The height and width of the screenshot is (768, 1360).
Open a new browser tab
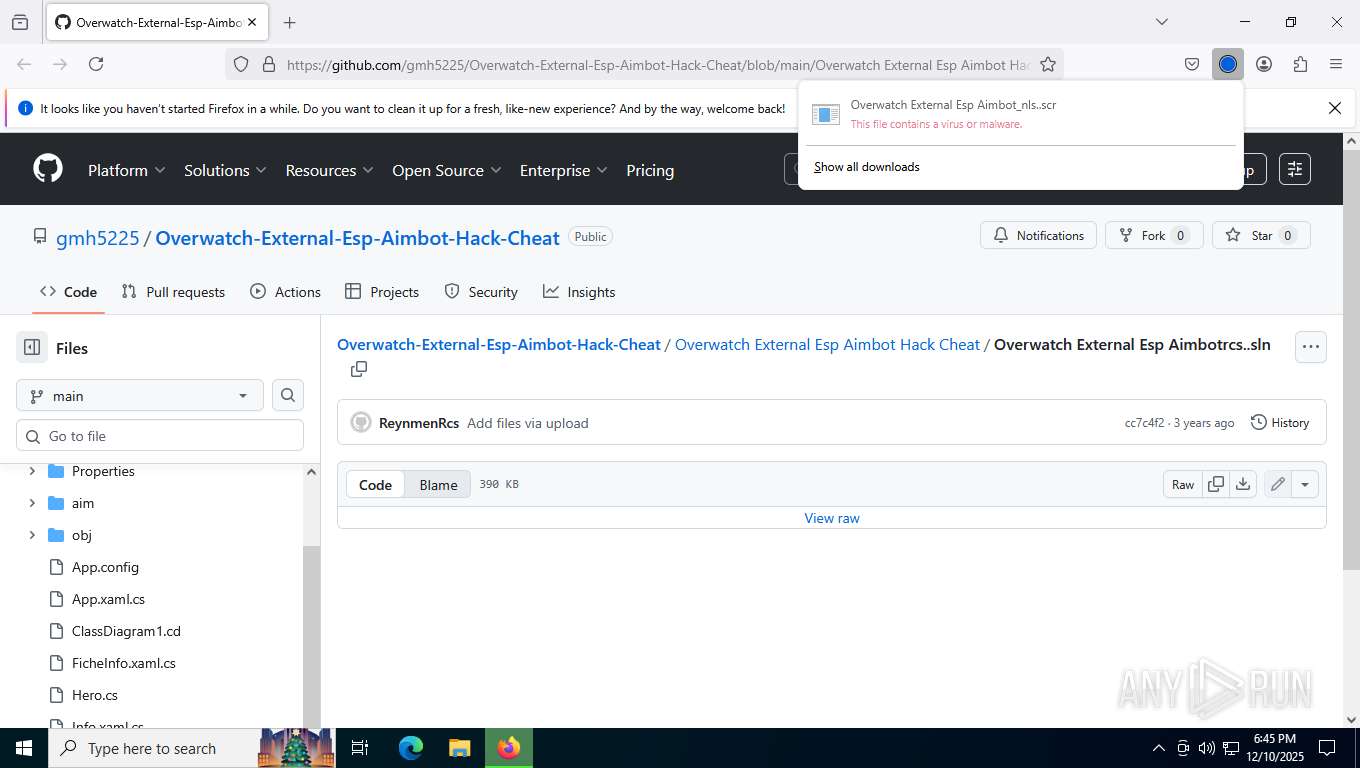290,22
